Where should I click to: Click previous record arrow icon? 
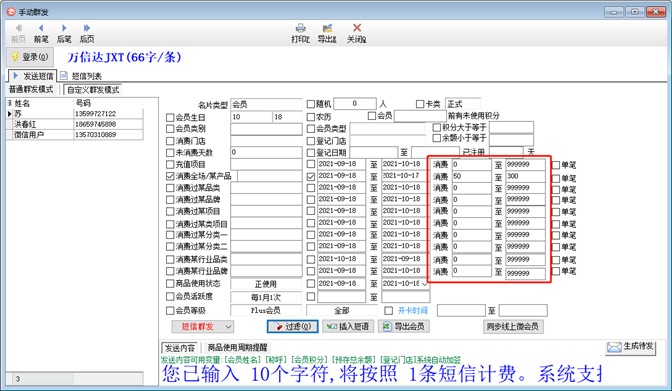[x=41, y=28]
